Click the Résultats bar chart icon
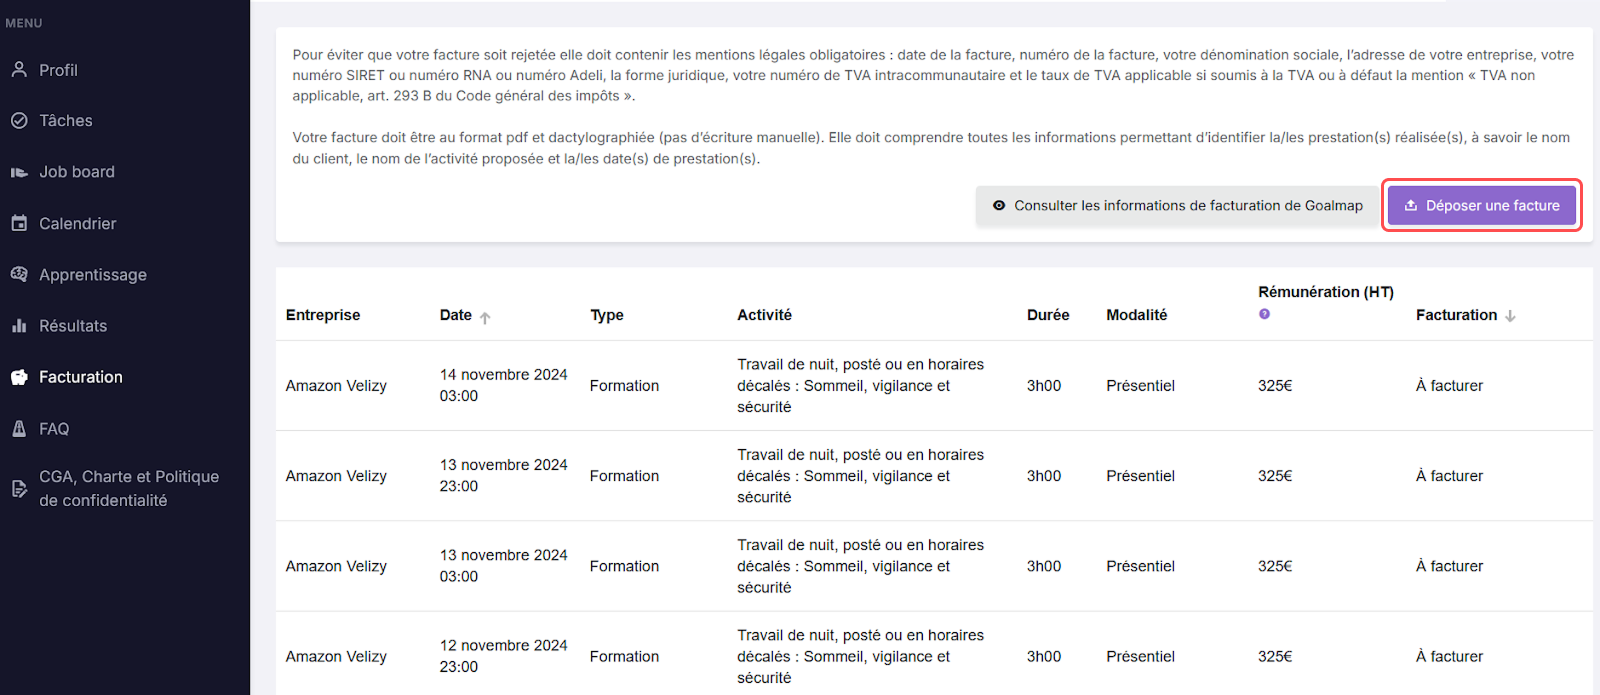The height and width of the screenshot is (695, 1600). (19, 326)
